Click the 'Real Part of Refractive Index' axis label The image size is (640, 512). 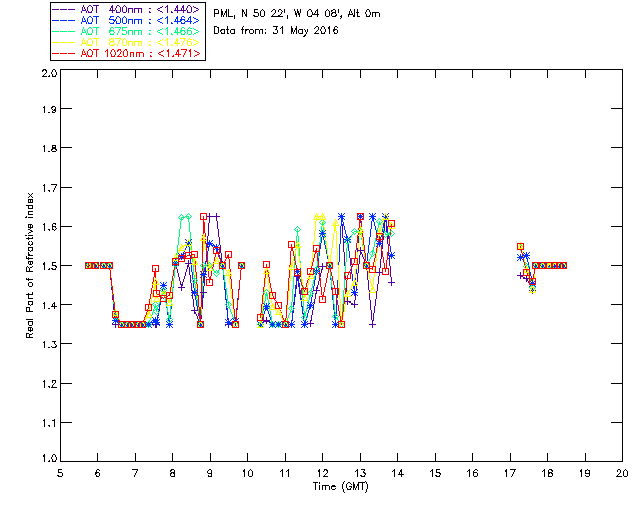click(29, 265)
